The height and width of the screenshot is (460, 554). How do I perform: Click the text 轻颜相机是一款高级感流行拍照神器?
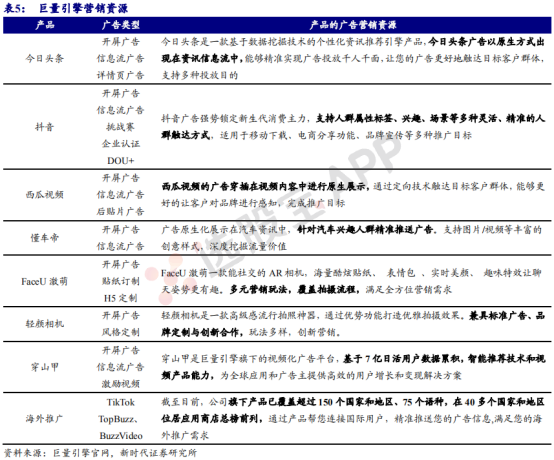tap(238, 315)
